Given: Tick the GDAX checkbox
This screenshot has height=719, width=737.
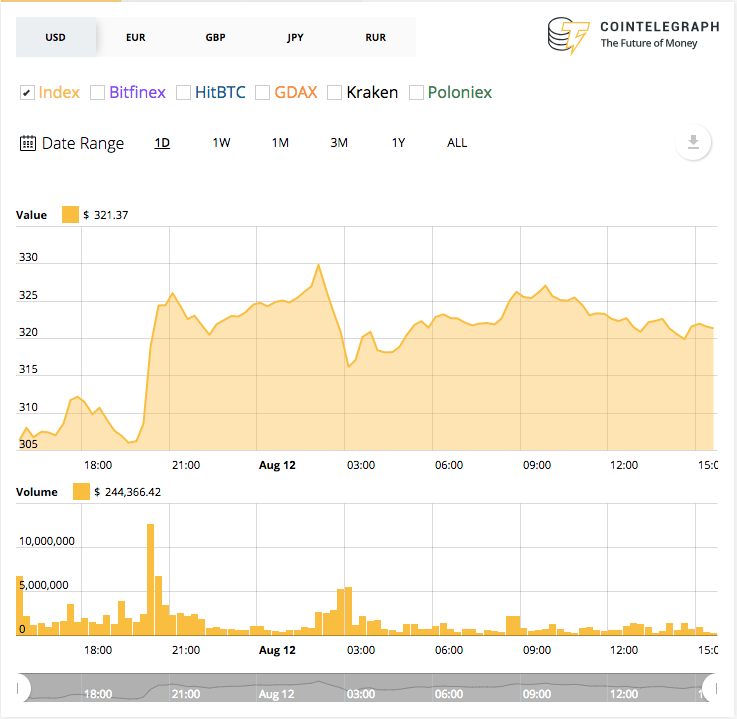Looking at the screenshot, I should click(262, 93).
